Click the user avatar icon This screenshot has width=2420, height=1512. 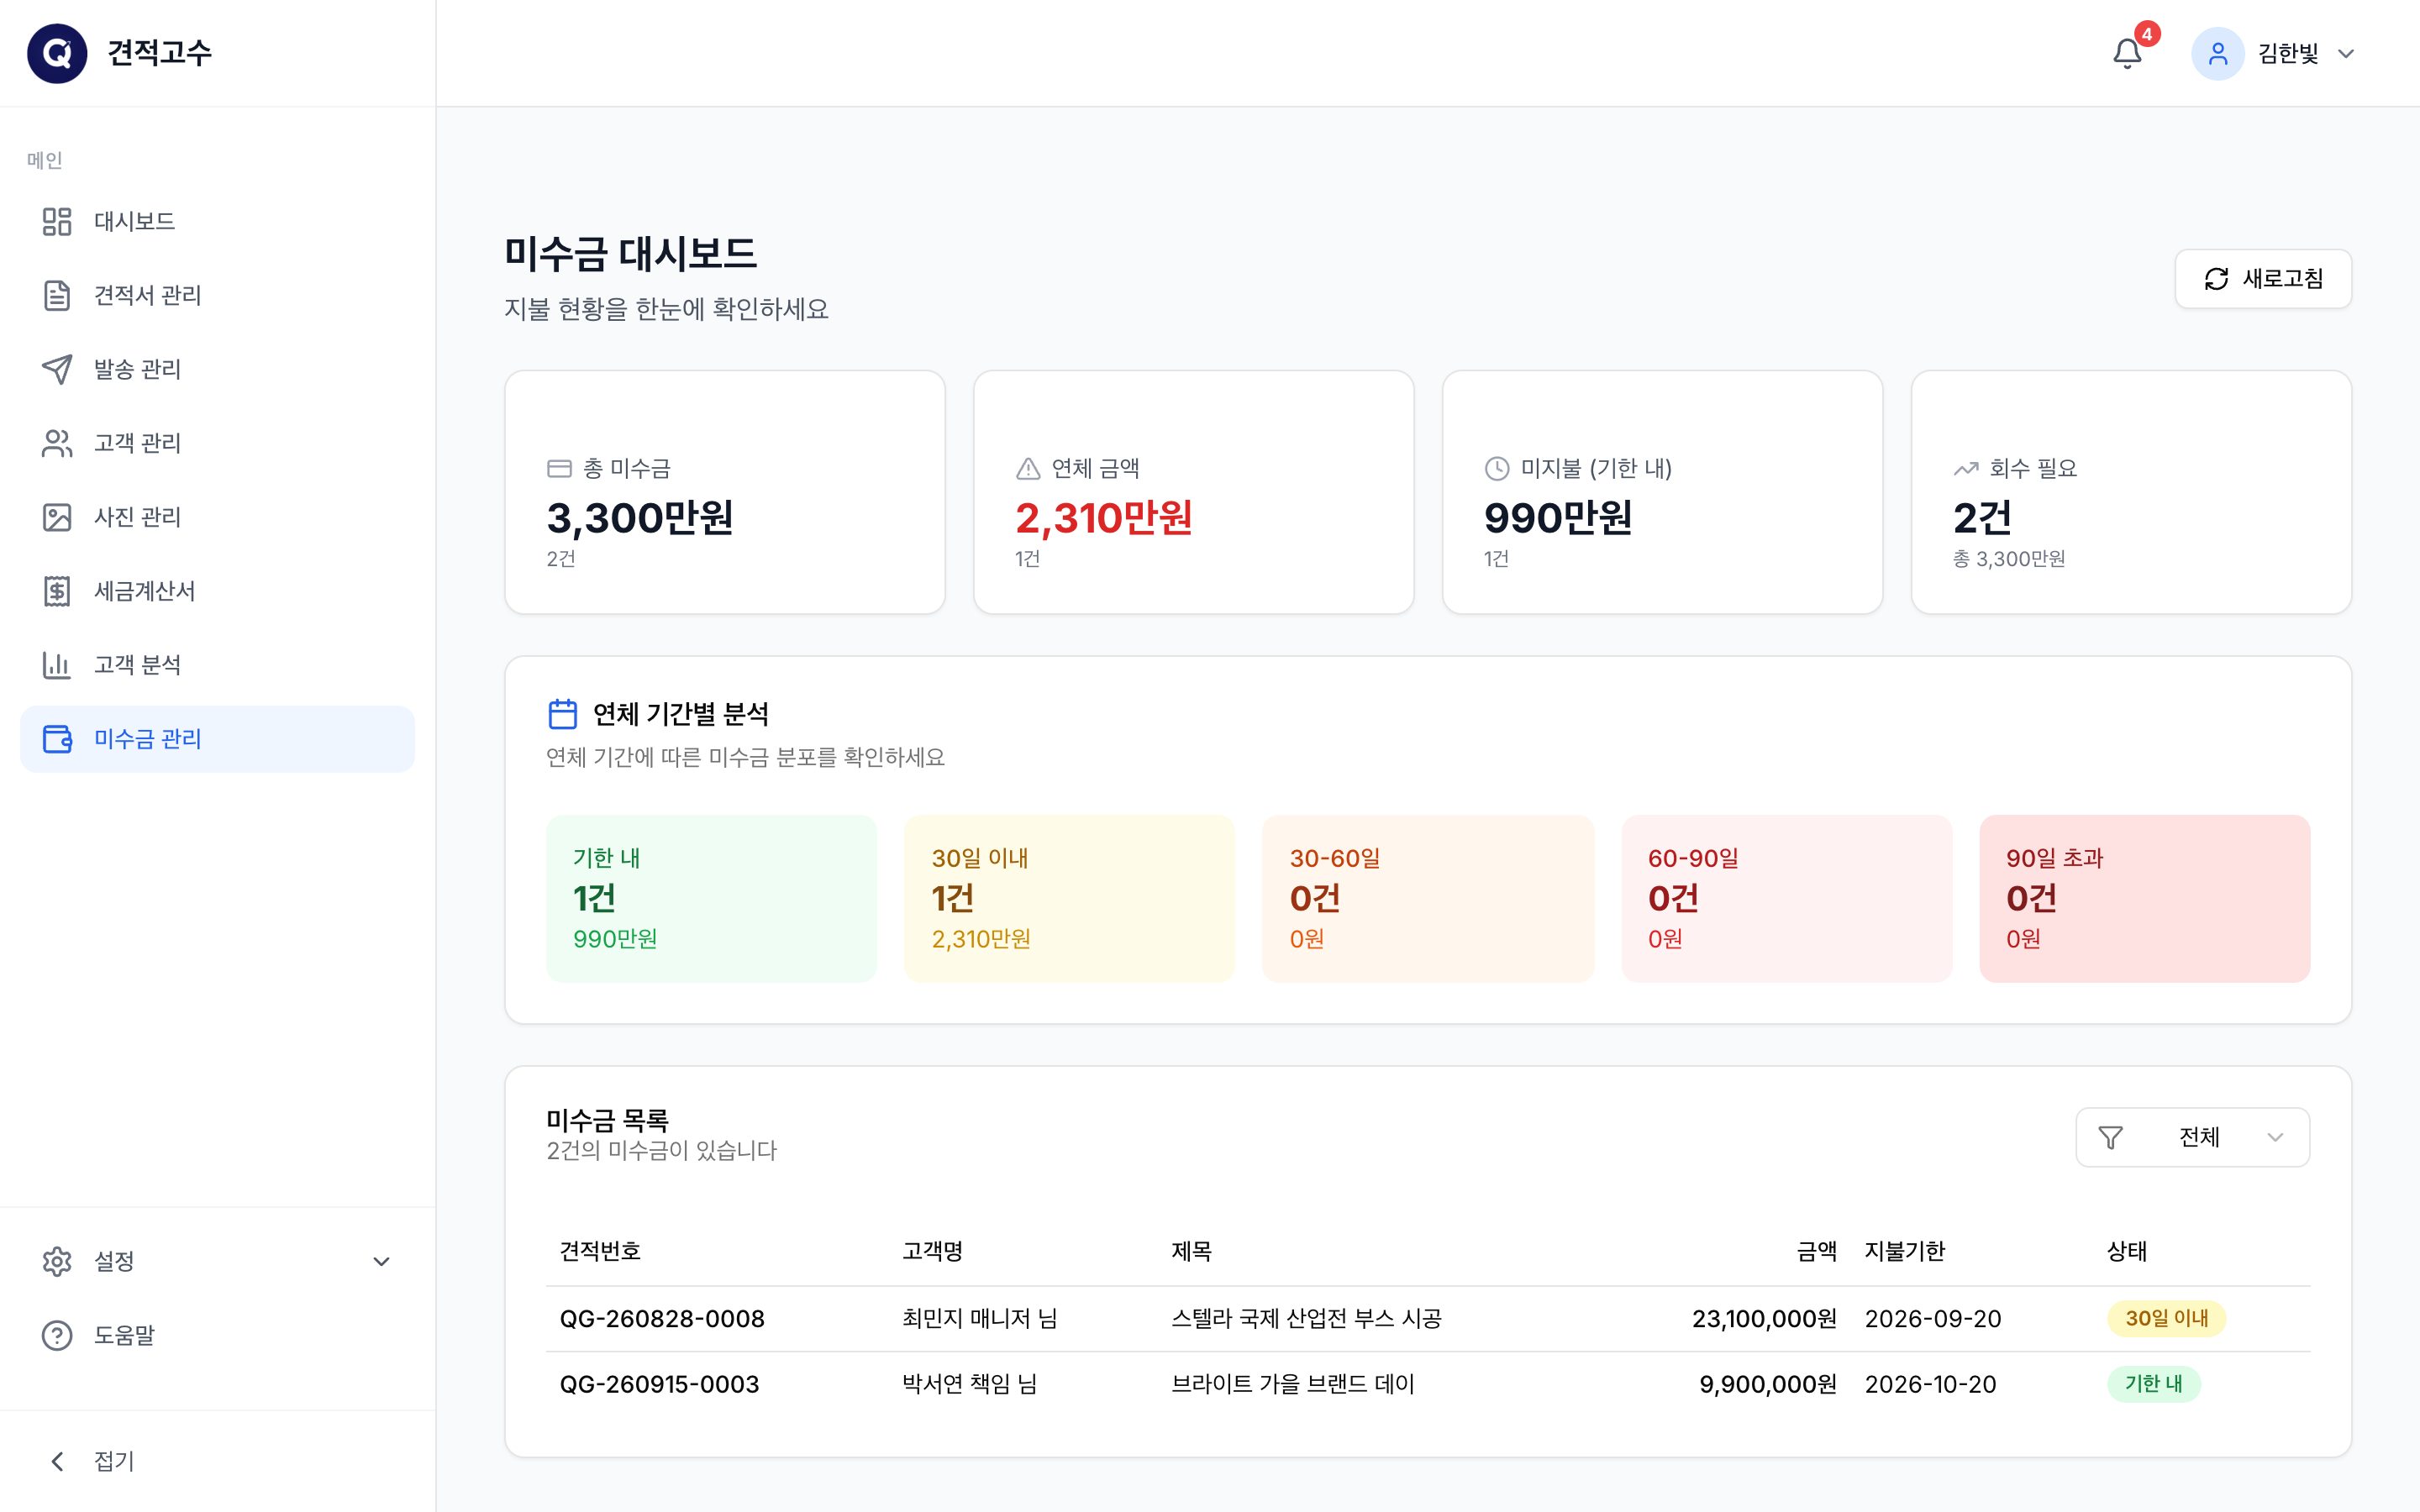pyautogui.click(x=2217, y=54)
